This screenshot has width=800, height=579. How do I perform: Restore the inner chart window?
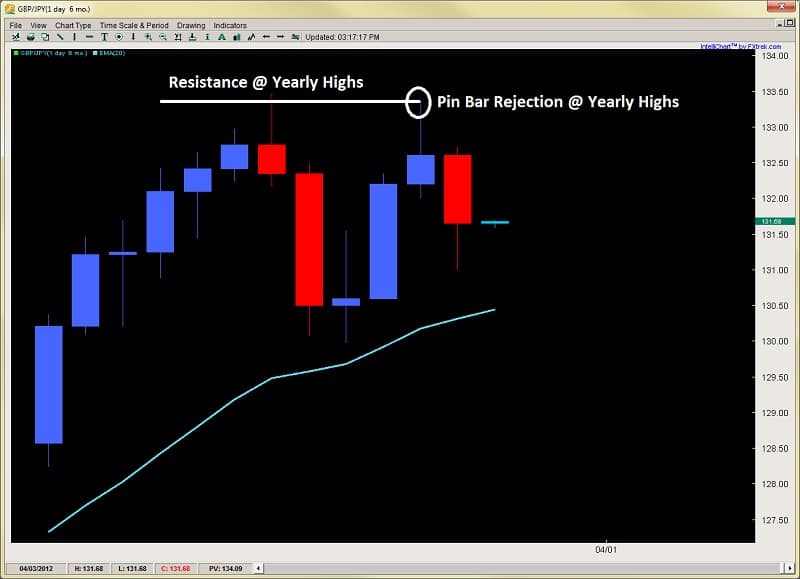pyautogui.click(x=790, y=23)
